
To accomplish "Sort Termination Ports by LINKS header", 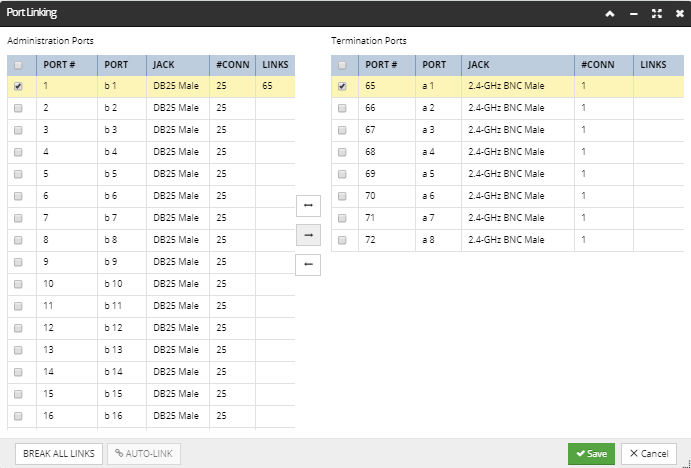I will click(x=658, y=65).
